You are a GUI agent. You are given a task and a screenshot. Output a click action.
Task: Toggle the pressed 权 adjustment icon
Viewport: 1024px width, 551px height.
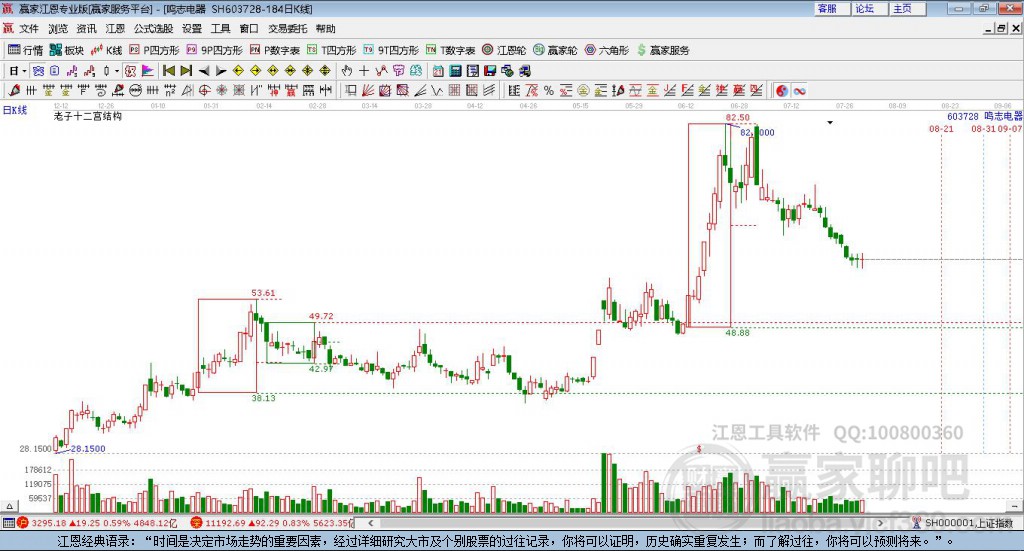click(x=130, y=71)
